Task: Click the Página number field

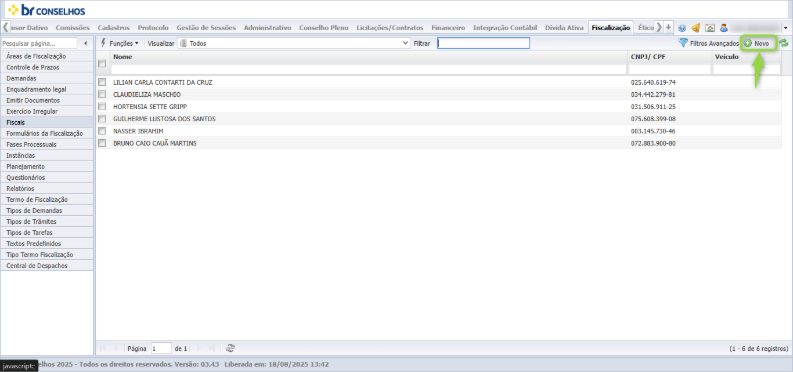Action: tap(161, 348)
